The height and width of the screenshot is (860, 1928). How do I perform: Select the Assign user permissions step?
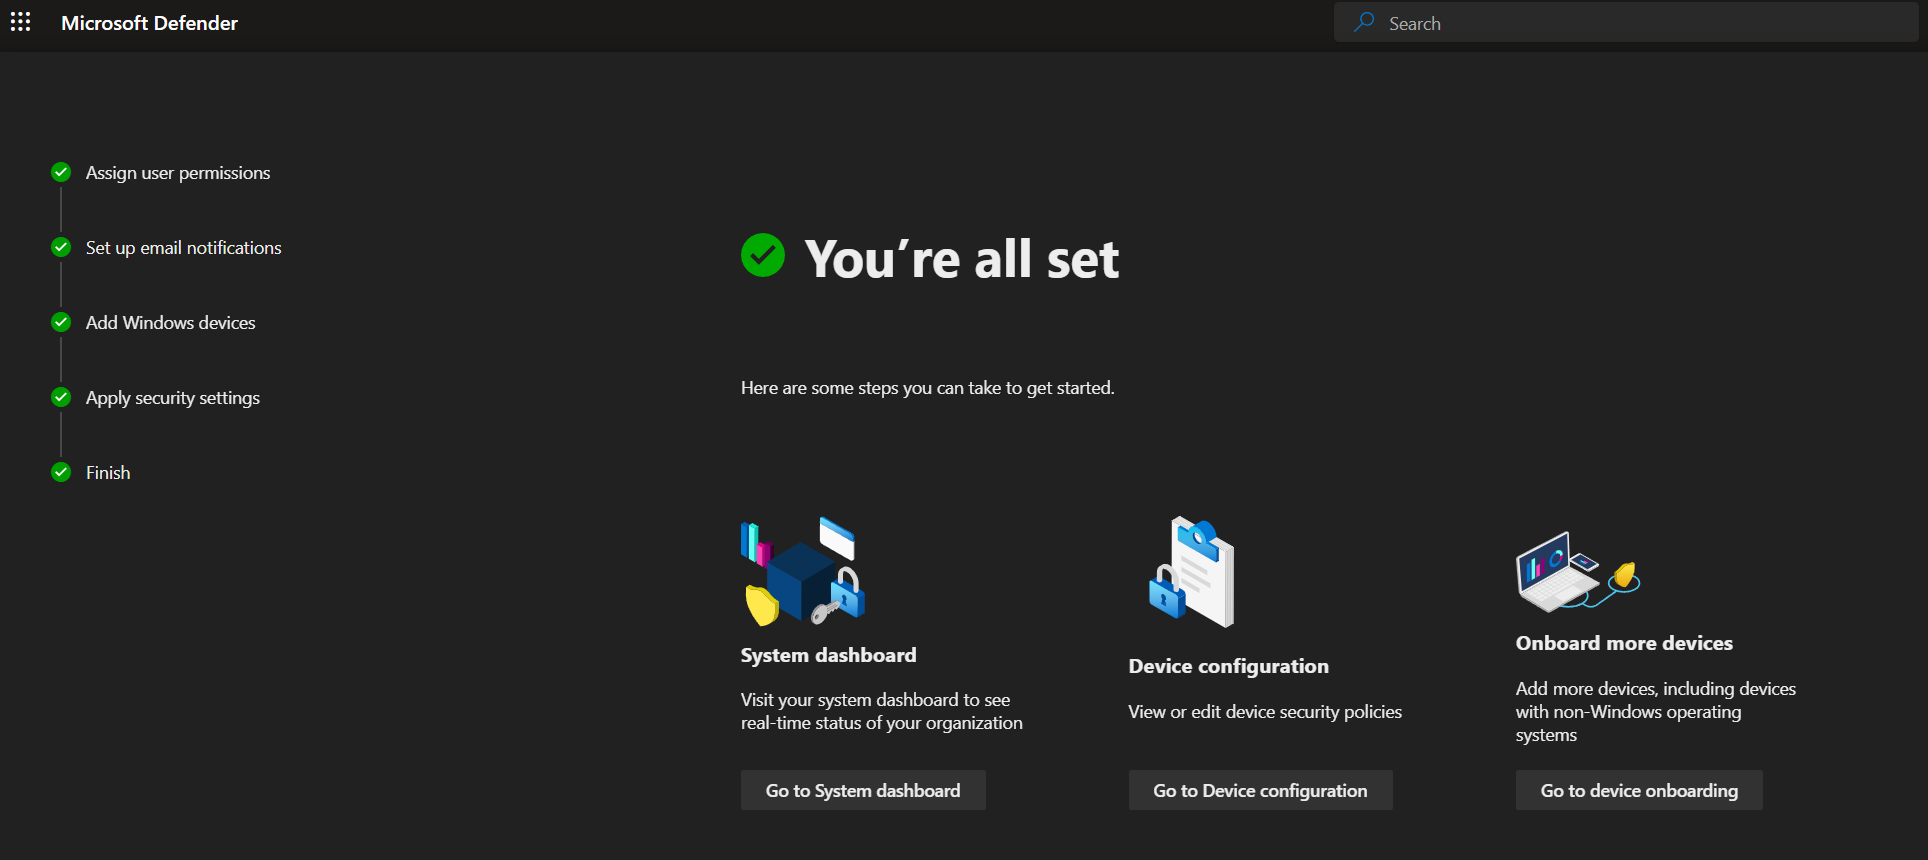point(178,173)
